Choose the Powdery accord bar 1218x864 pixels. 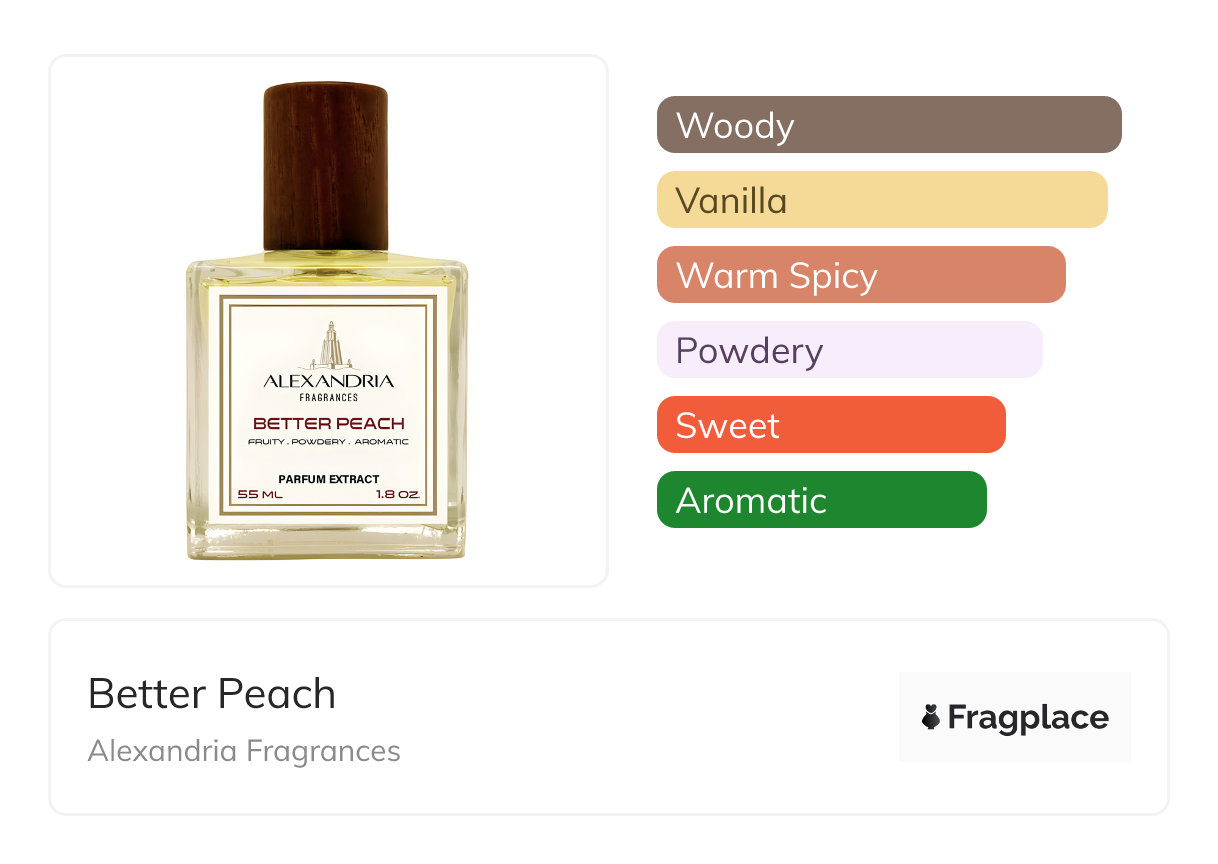tap(850, 350)
